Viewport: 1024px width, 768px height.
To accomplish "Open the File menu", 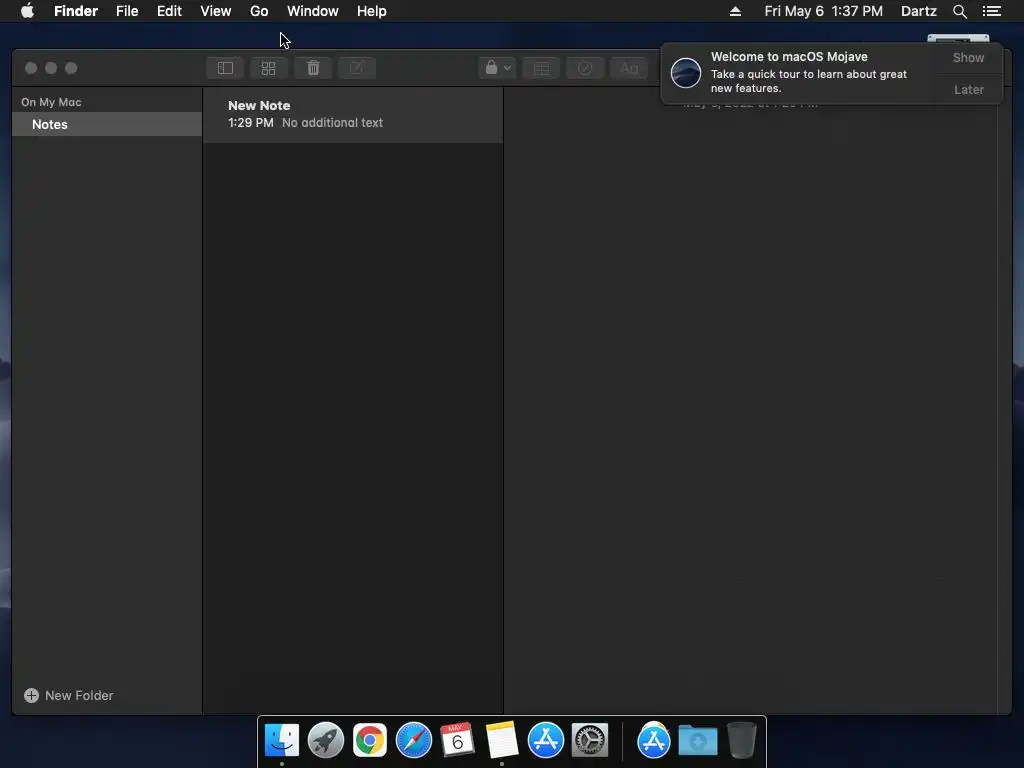I will [127, 11].
